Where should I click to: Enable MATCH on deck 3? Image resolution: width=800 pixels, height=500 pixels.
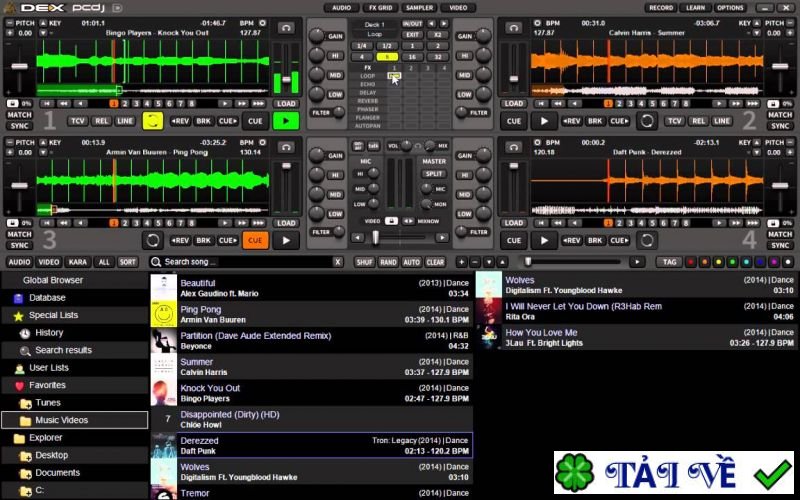click(x=19, y=234)
